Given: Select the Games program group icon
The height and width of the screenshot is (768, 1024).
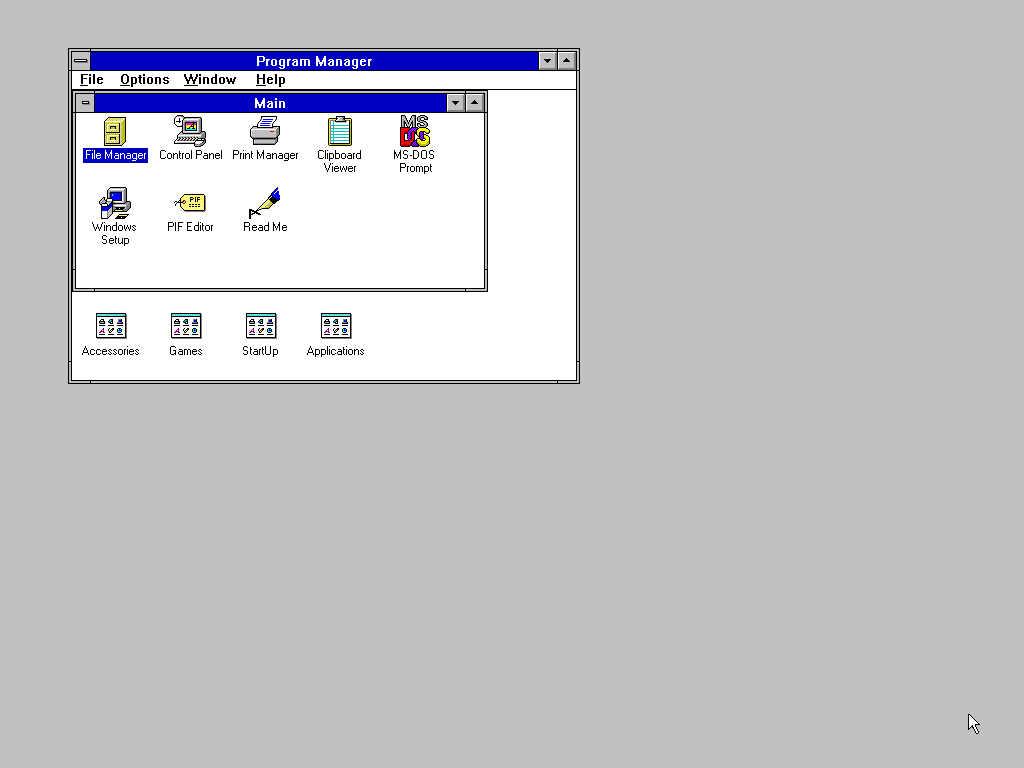Looking at the screenshot, I should tap(186, 326).
